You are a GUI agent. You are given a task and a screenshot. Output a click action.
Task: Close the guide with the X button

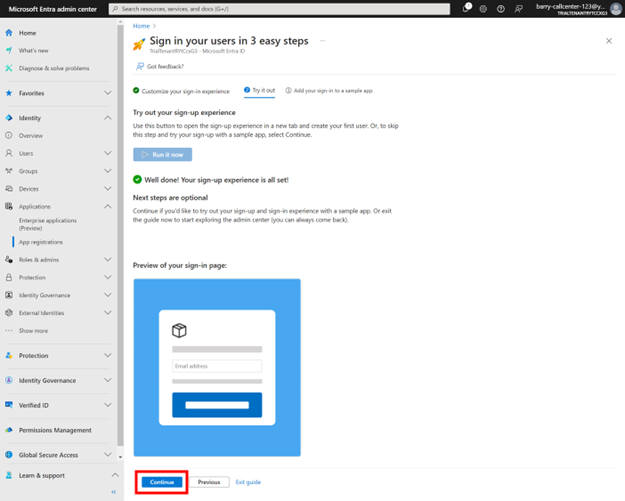(x=609, y=41)
